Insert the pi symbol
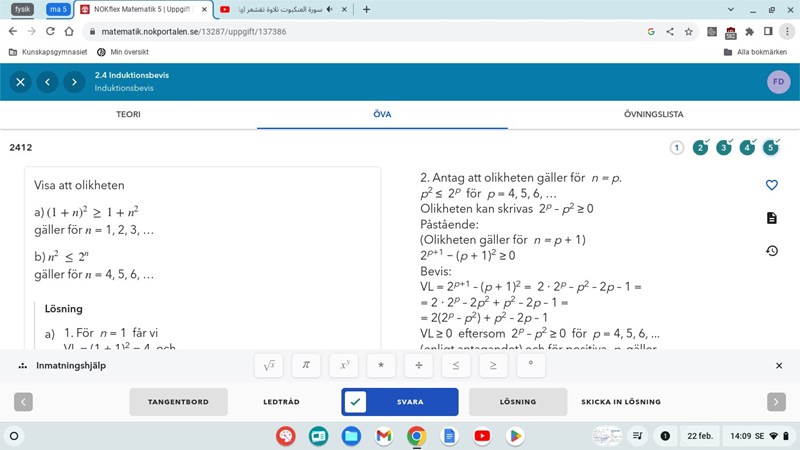The image size is (800, 450). (306, 366)
